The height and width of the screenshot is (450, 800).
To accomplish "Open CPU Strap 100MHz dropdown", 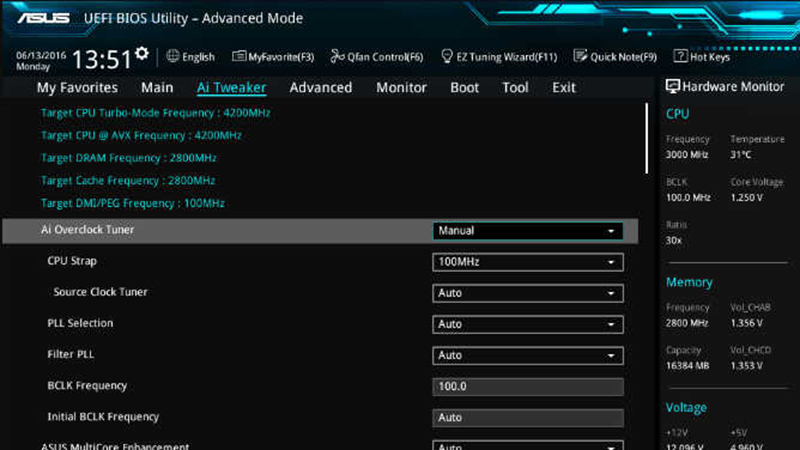I will point(528,262).
